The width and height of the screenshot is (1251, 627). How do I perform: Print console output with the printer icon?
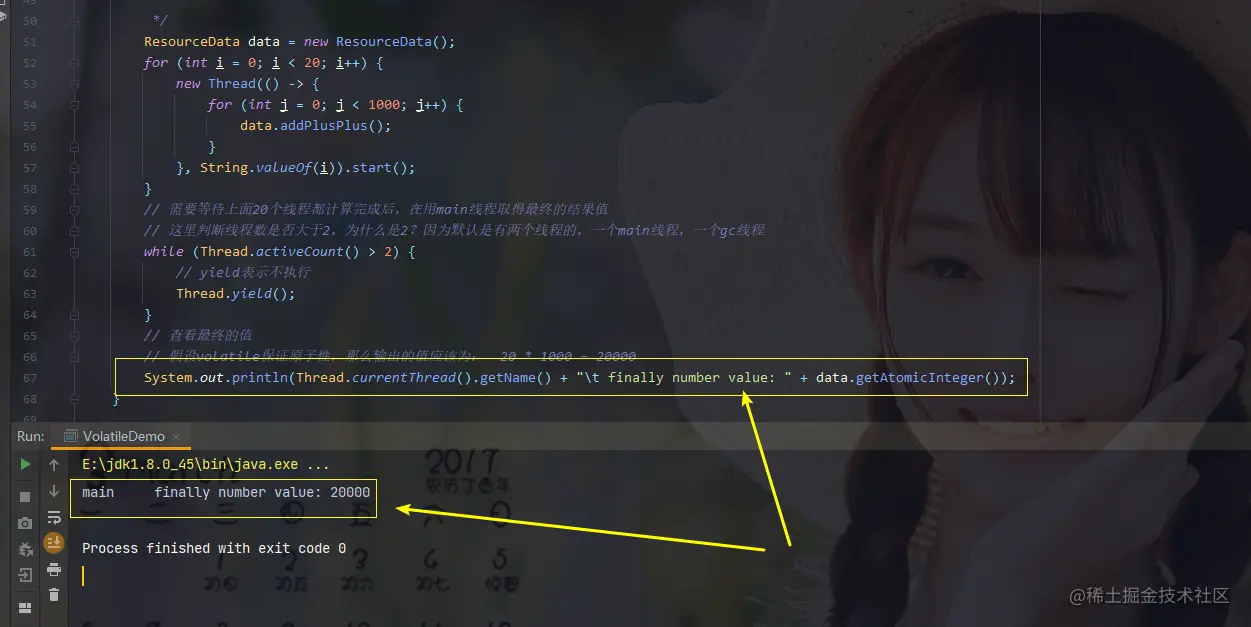point(54,569)
